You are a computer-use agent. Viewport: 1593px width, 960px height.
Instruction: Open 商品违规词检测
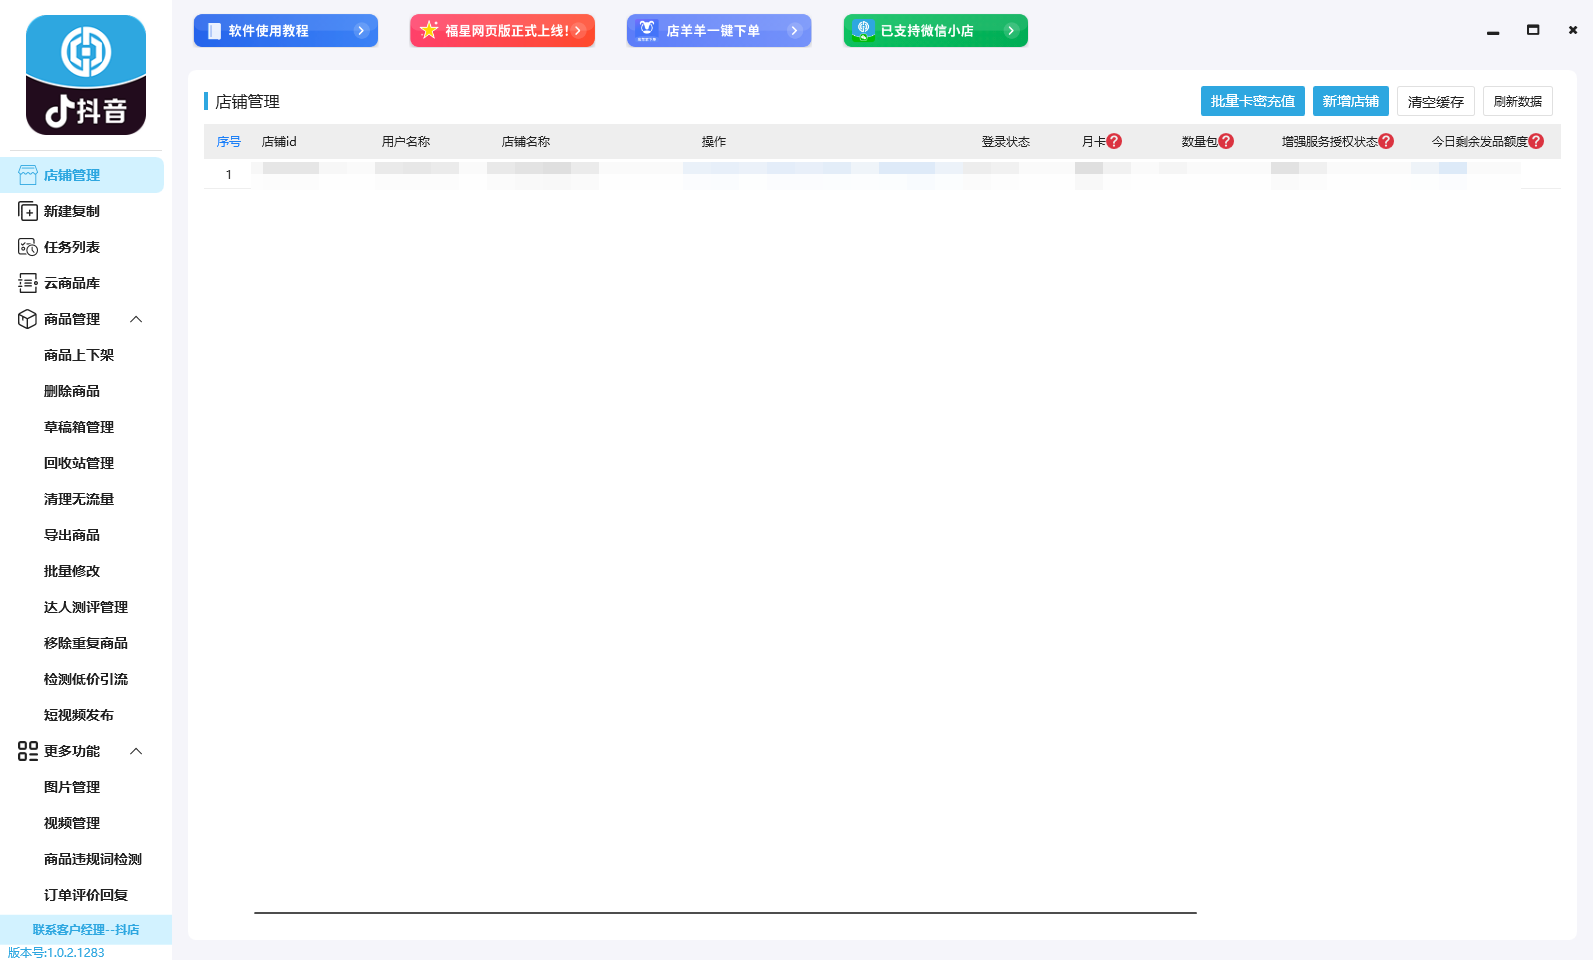(93, 859)
